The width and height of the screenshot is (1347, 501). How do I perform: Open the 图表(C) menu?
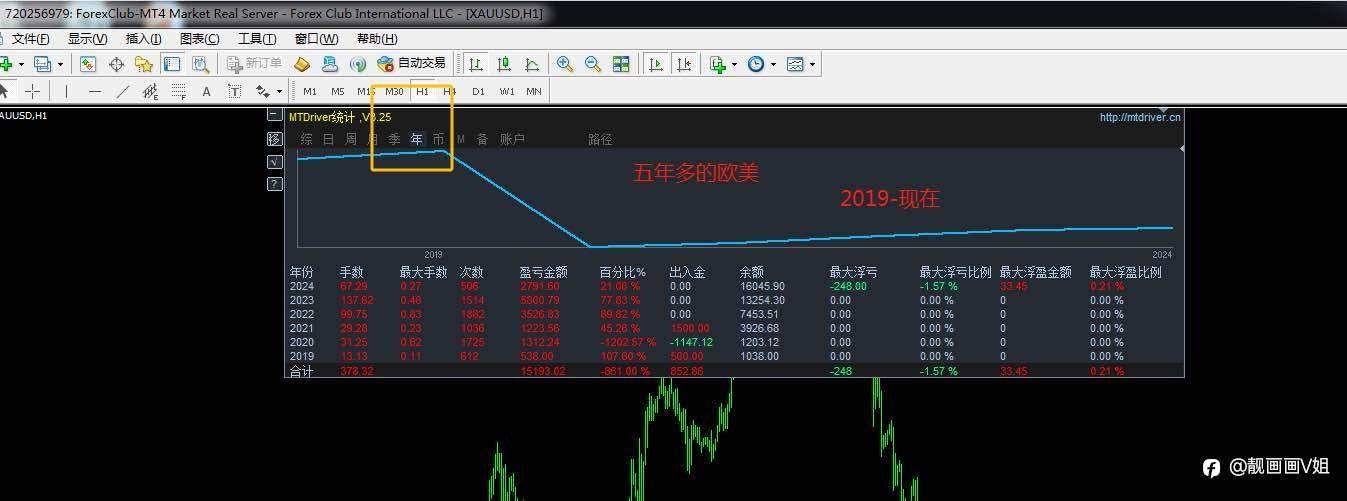click(200, 39)
